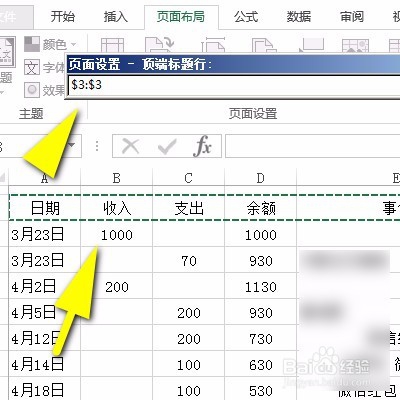Screen dimensions: 400x400
Task: Click the Themes gallery icon
Action: pos(7,52)
